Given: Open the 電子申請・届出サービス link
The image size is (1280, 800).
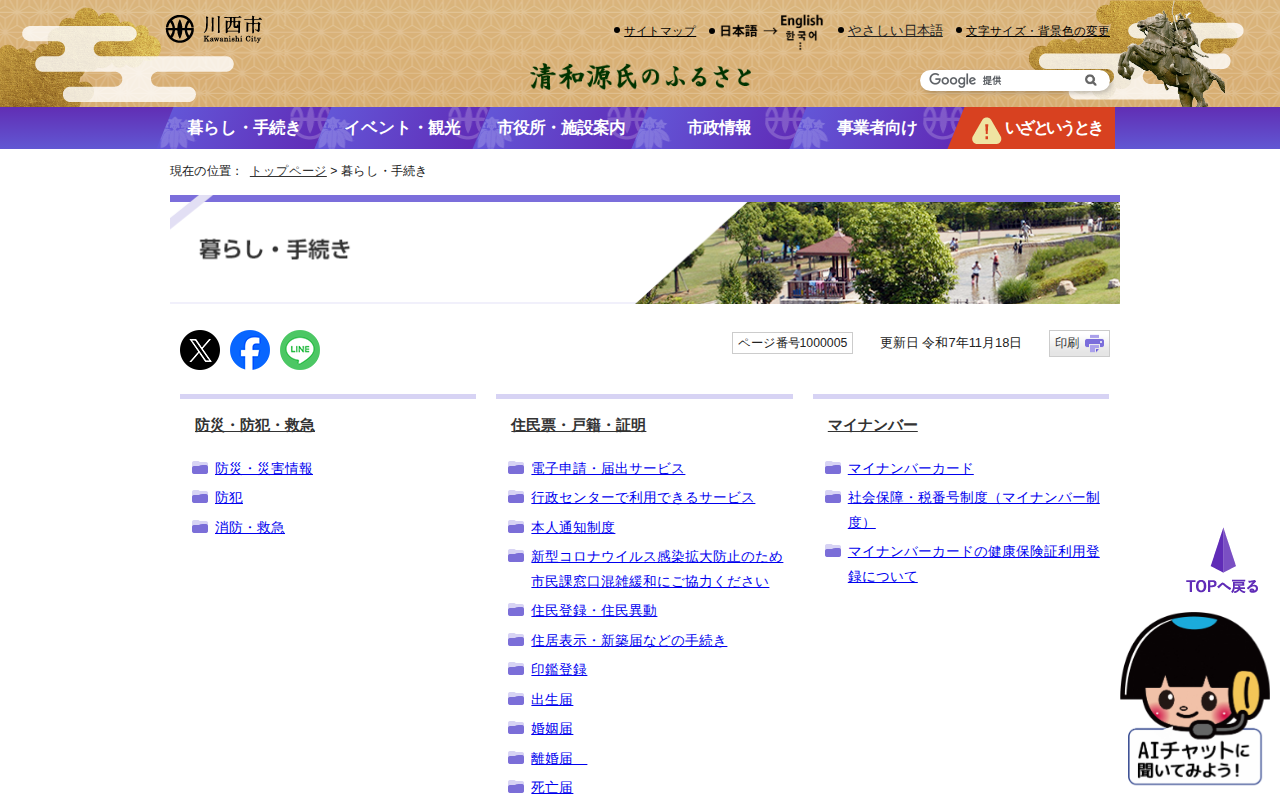Looking at the screenshot, I should click(x=607, y=468).
